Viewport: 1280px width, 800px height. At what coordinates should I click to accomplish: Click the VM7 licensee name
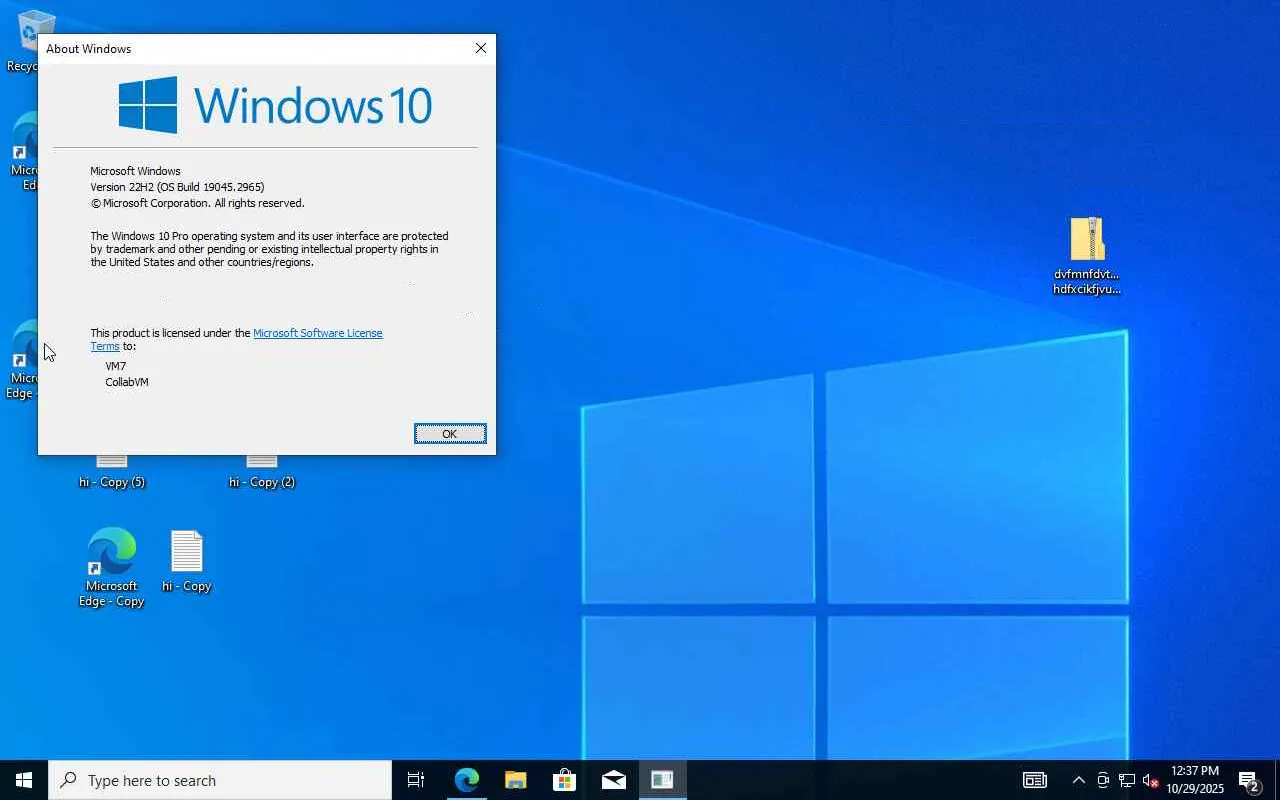point(116,366)
